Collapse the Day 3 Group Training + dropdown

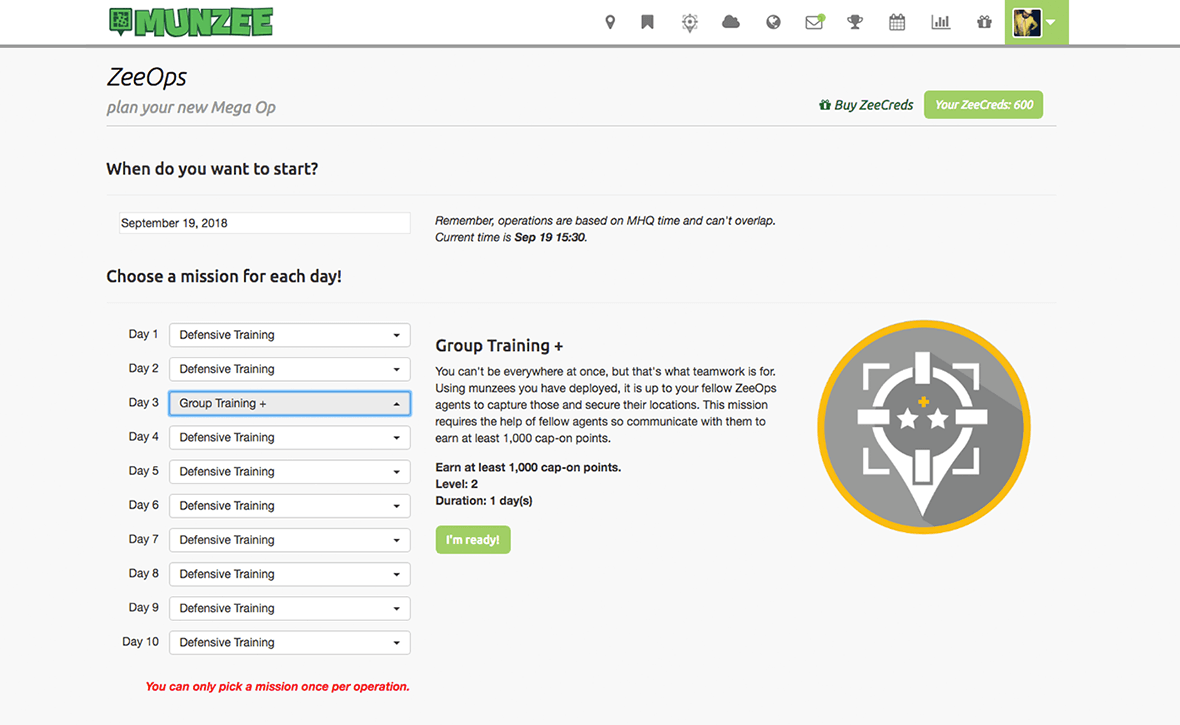[x=290, y=404]
